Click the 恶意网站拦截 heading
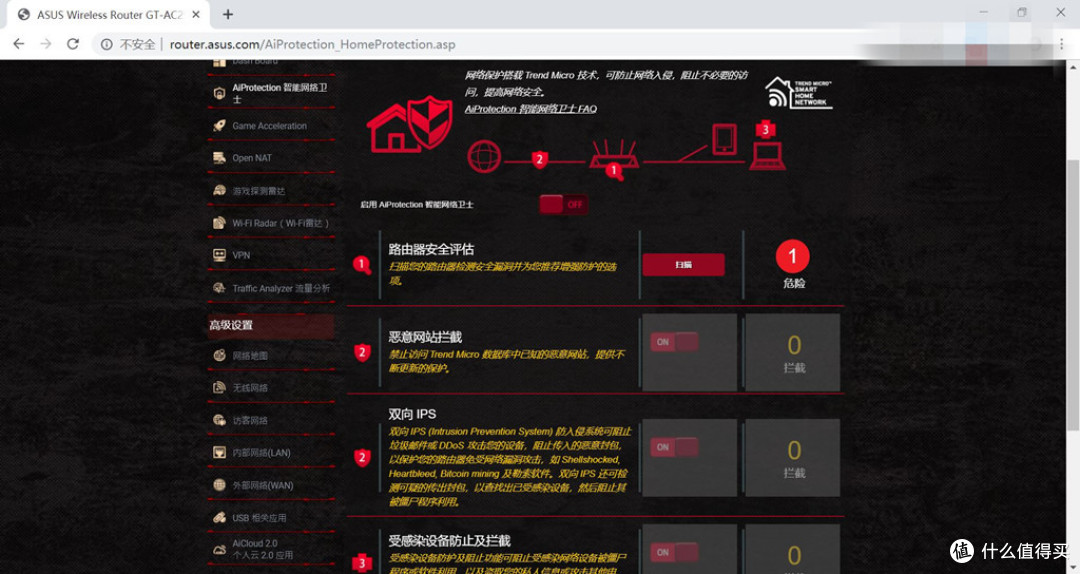This screenshot has height=574, width=1080. (425, 337)
